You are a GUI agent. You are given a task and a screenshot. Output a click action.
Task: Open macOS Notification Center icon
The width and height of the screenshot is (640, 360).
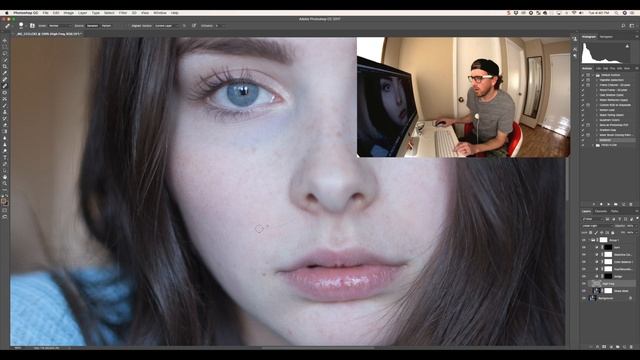click(x=632, y=13)
